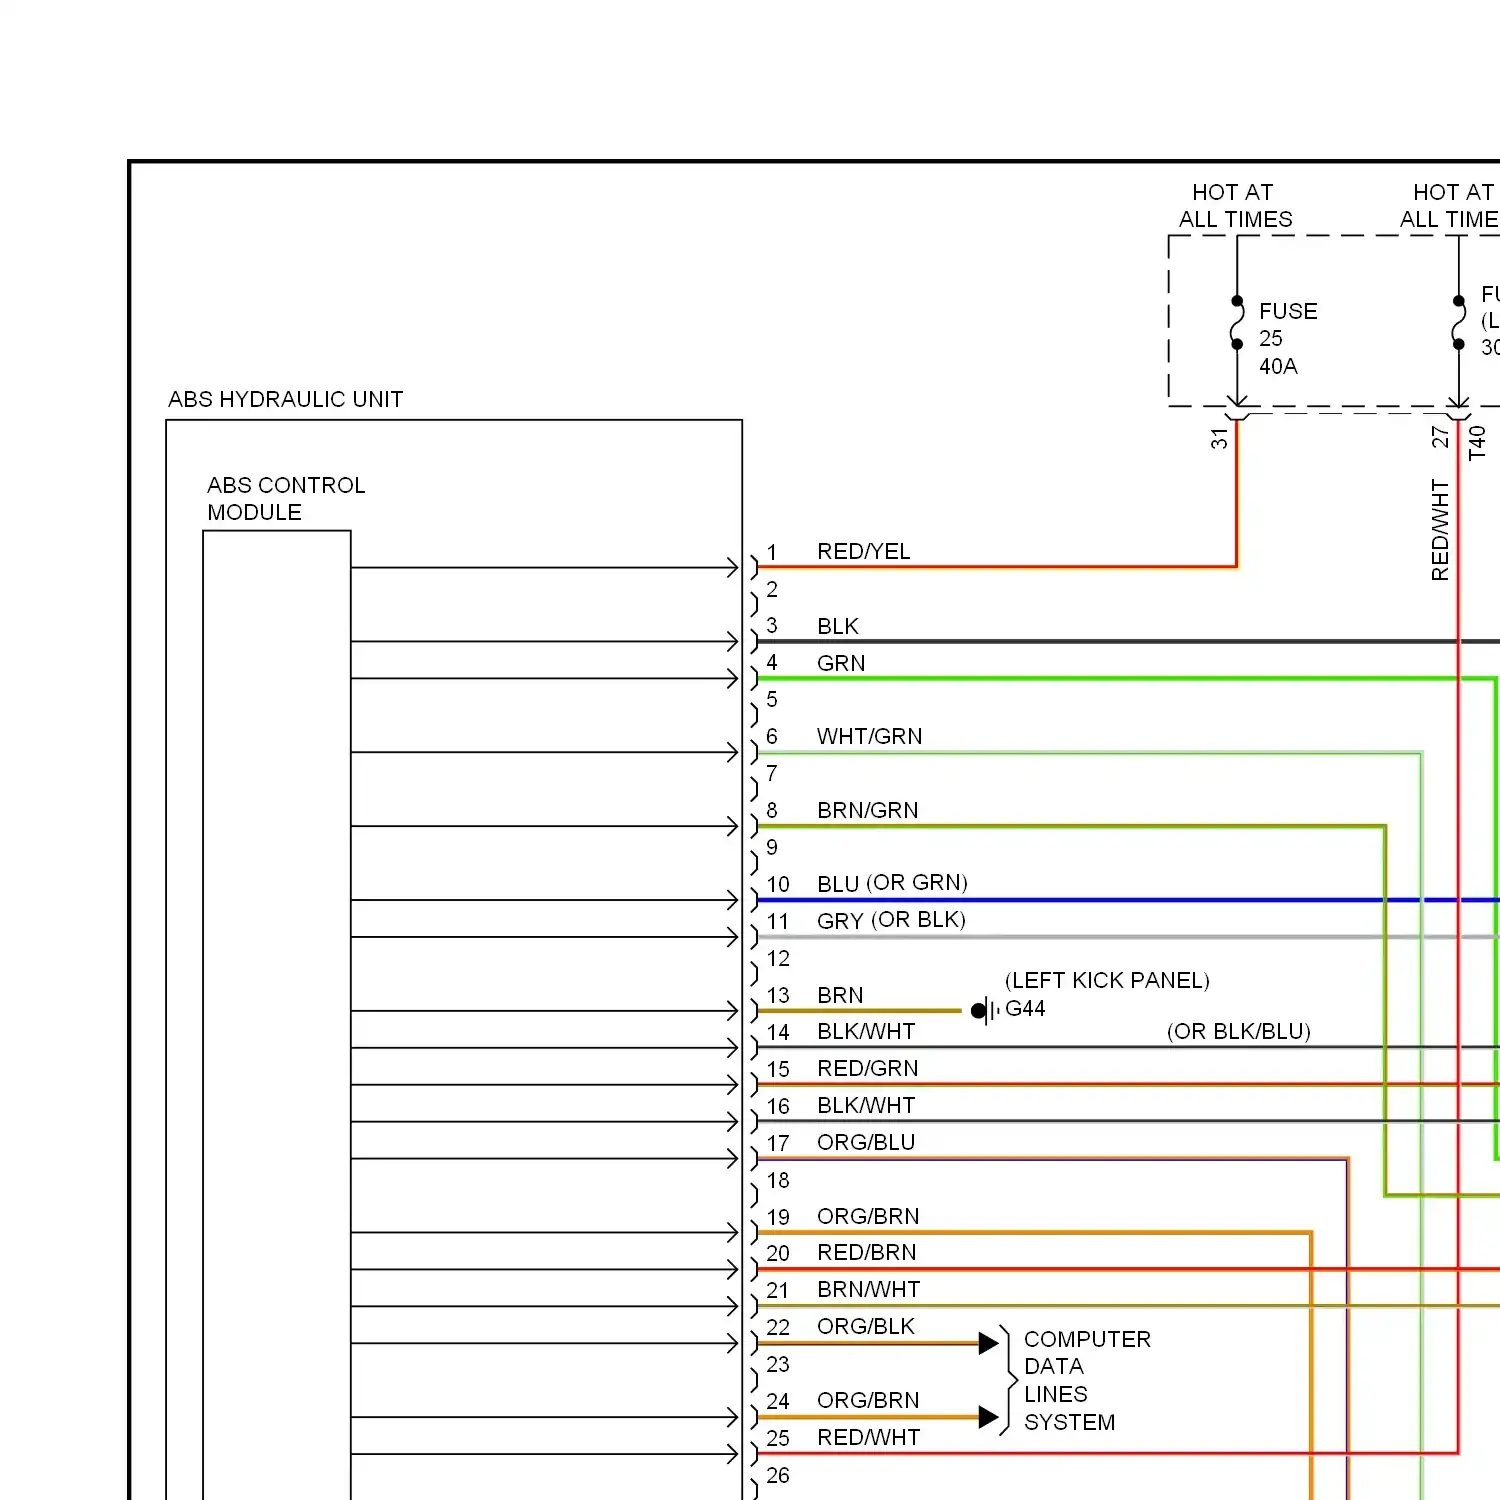The image size is (1500, 1500).
Task: Click the arrowhead on pin 24 ORG/BRN wire
Action: [x=988, y=1417]
